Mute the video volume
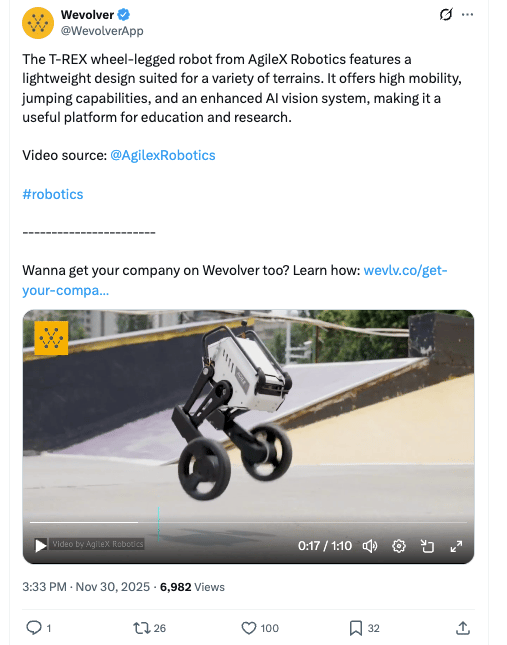 click(370, 546)
